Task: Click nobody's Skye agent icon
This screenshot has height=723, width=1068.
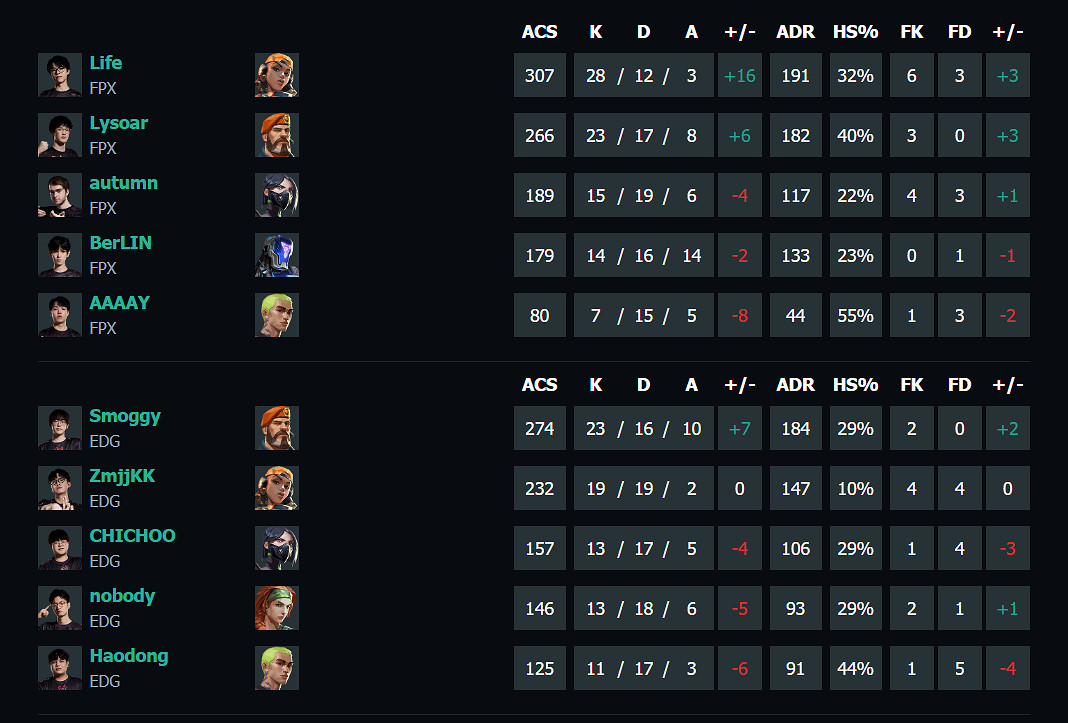Action: (277, 608)
